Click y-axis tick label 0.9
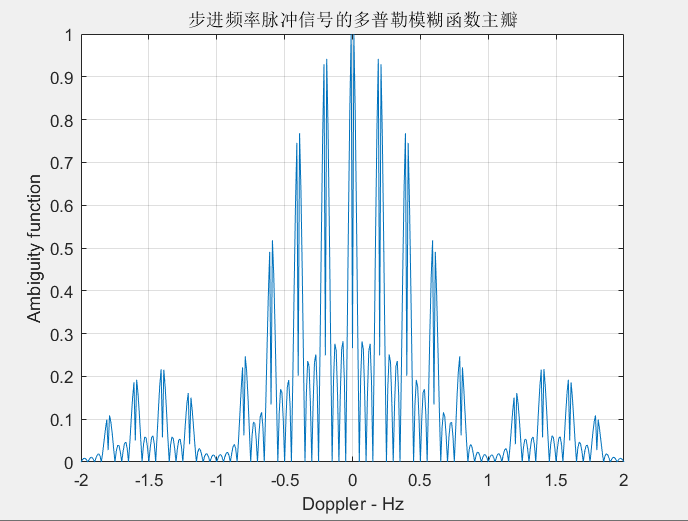Viewport: 688px width, 521px height. coord(62,78)
